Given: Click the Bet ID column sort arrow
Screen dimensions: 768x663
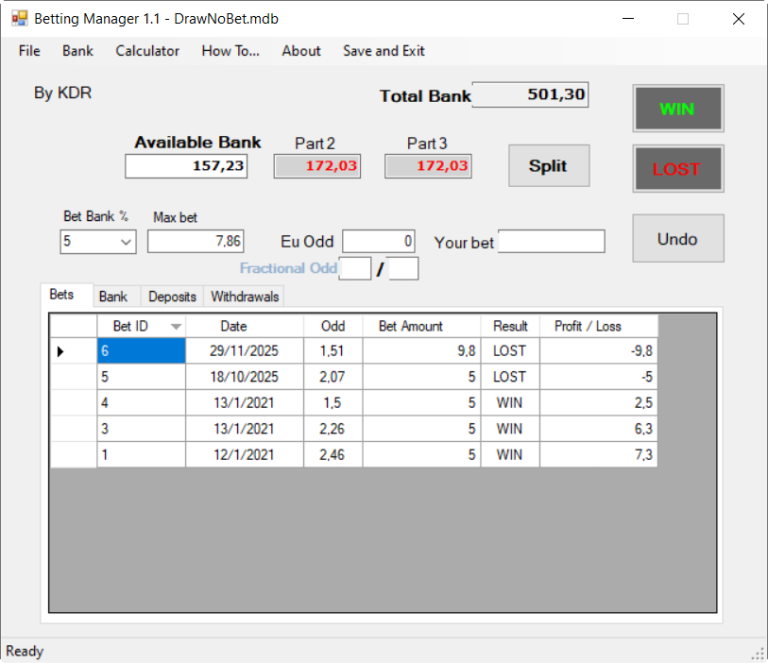Looking at the screenshot, I should click(x=177, y=326).
